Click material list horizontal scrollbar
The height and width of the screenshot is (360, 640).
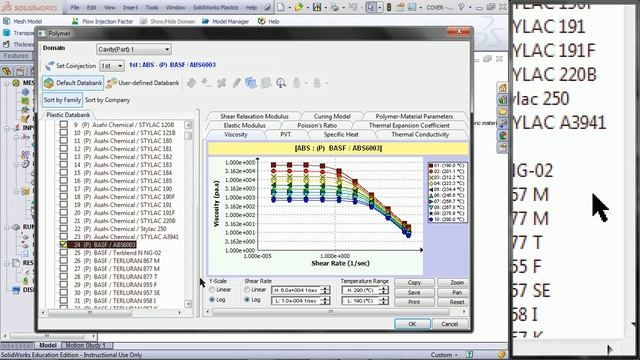pyautogui.click(x=111, y=313)
